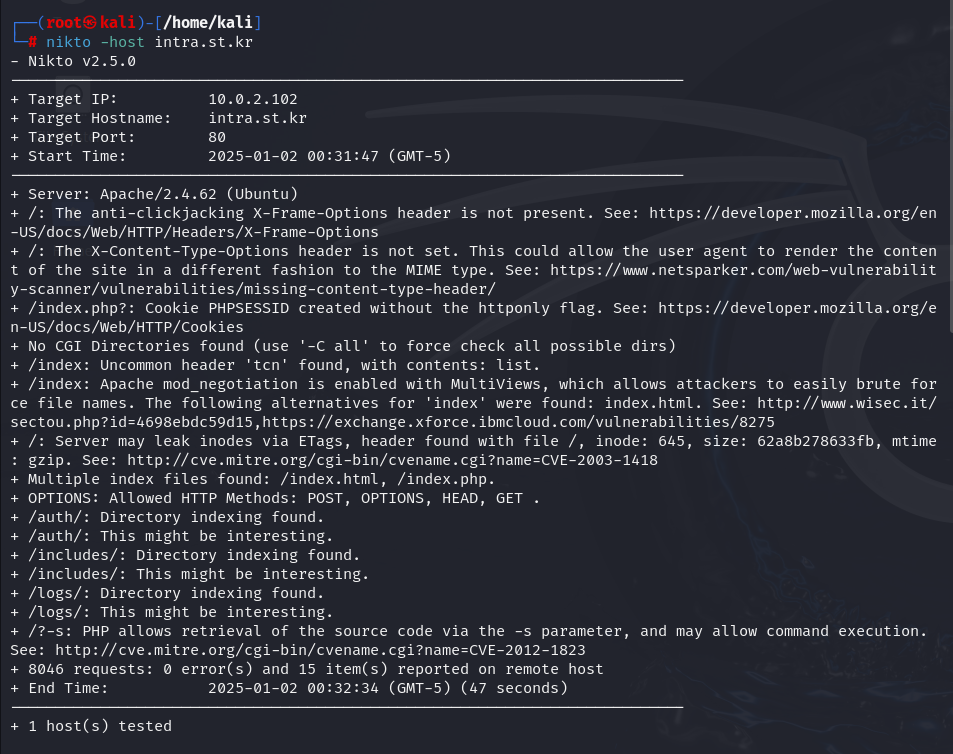953x754 pixels.
Task: Open the CVE-2012-1823 mitre link
Action: 320,650
